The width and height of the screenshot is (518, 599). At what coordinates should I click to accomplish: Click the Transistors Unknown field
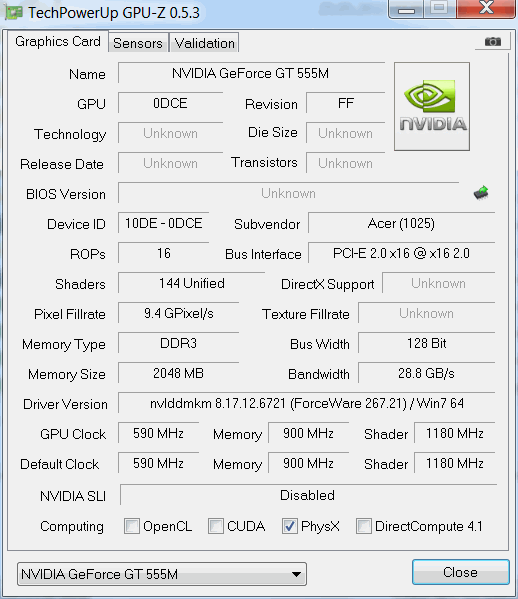click(x=345, y=163)
